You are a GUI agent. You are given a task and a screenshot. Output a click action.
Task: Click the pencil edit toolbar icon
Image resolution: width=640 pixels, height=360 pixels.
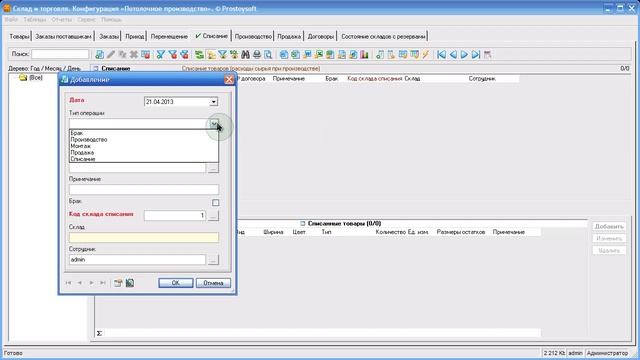111,54
